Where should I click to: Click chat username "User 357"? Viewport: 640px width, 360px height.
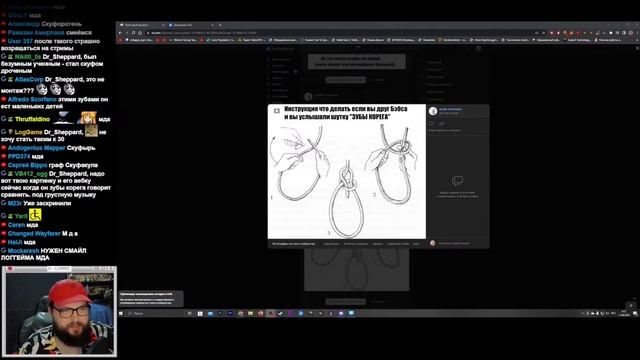20,41
